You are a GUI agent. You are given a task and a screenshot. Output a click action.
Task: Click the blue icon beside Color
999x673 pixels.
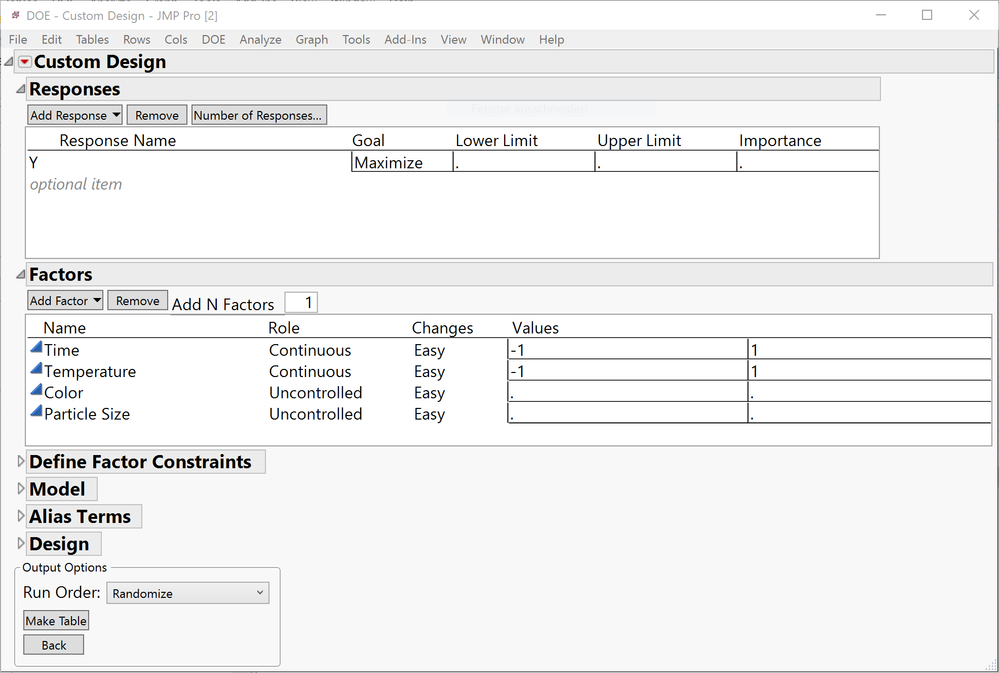click(36, 391)
